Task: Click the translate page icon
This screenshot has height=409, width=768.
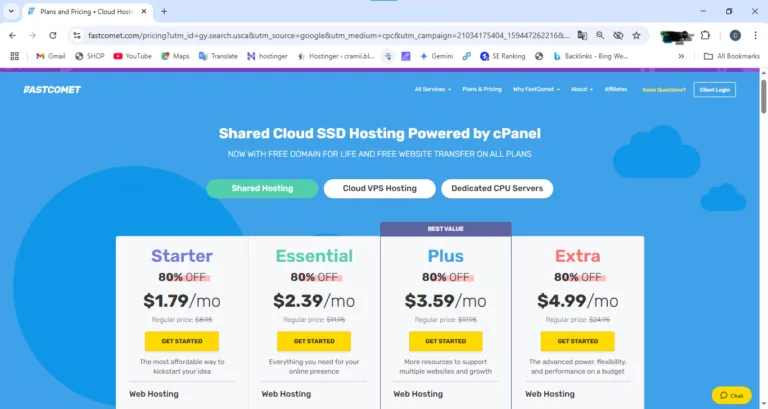Action: (x=581, y=35)
